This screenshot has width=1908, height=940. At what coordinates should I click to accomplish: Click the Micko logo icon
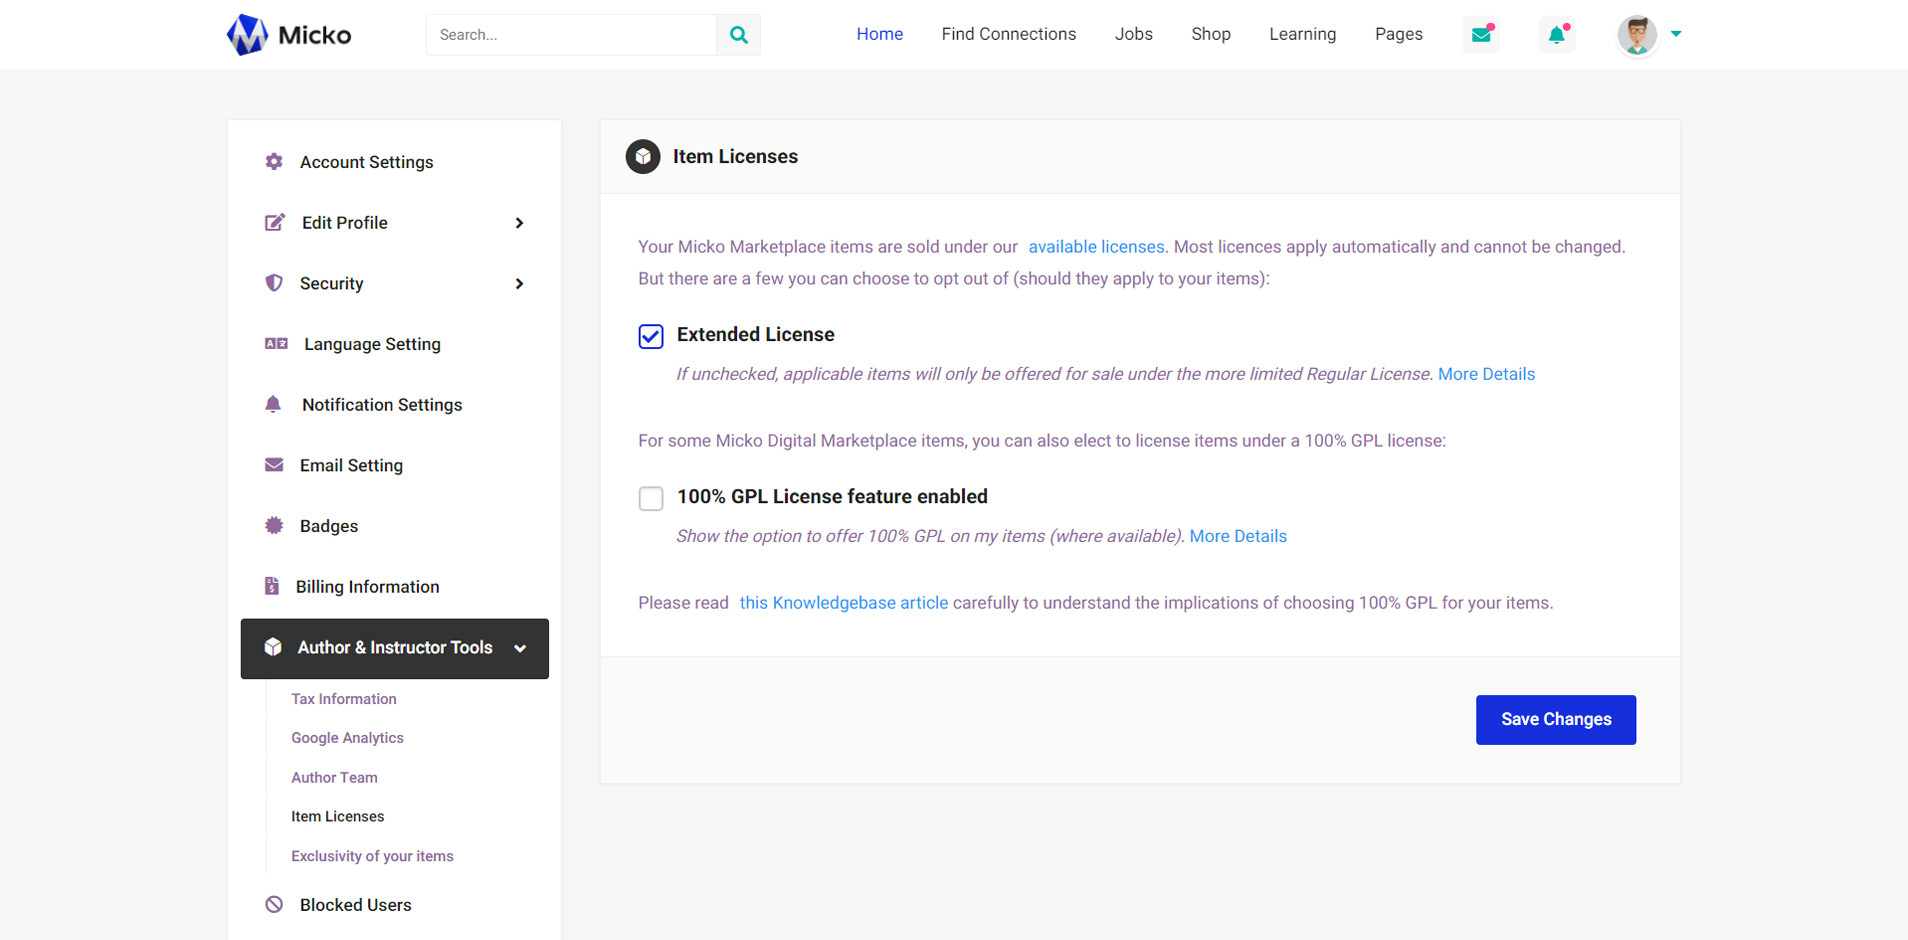[247, 35]
